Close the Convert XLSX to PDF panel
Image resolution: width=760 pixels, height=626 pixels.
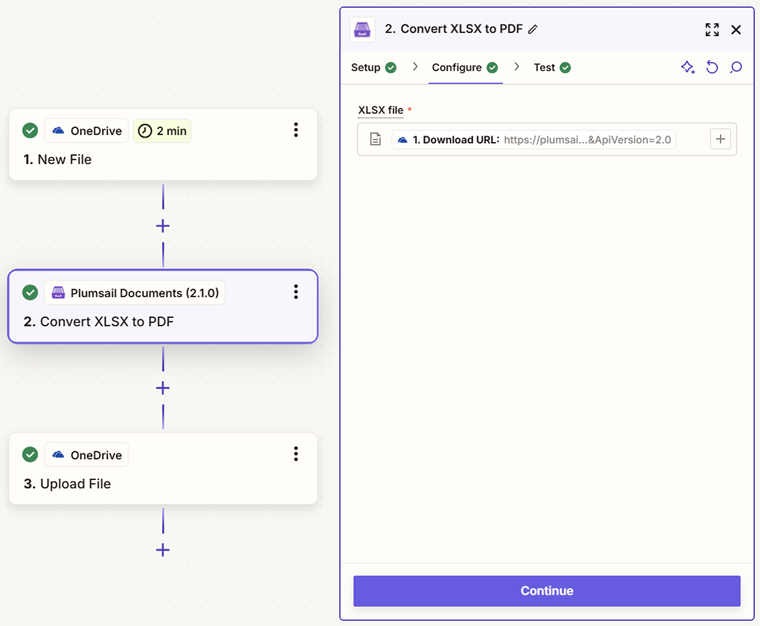pos(736,30)
